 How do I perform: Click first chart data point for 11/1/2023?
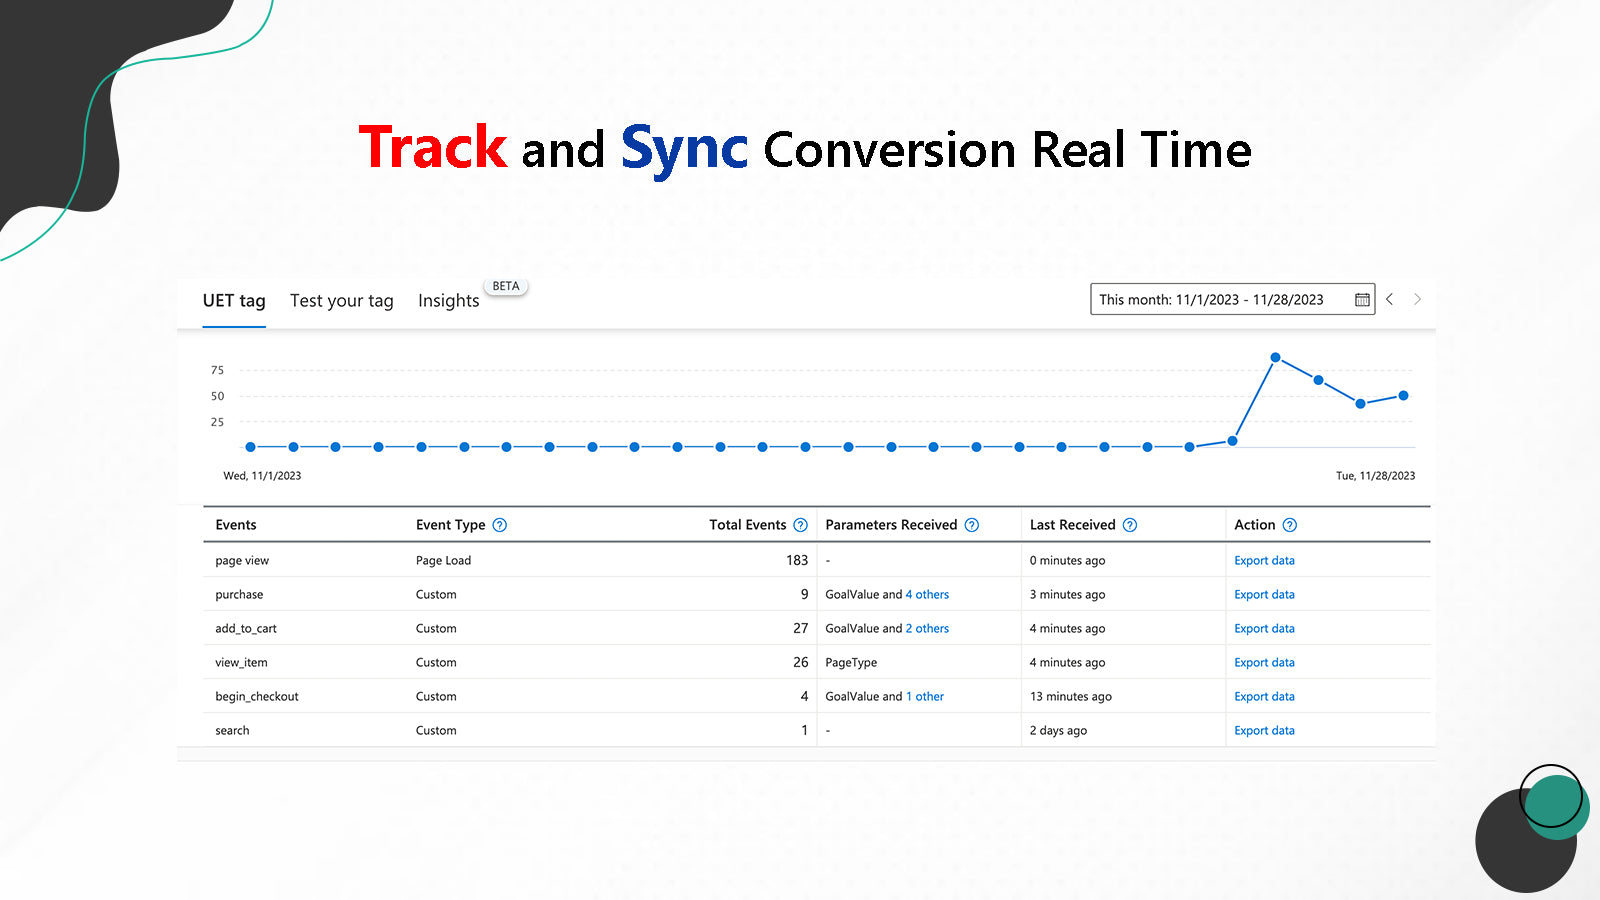(x=250, y=447)
